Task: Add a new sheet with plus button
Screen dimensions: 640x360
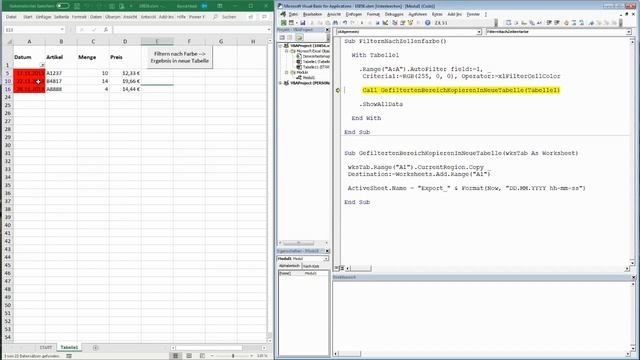Action: click(96, 348)
